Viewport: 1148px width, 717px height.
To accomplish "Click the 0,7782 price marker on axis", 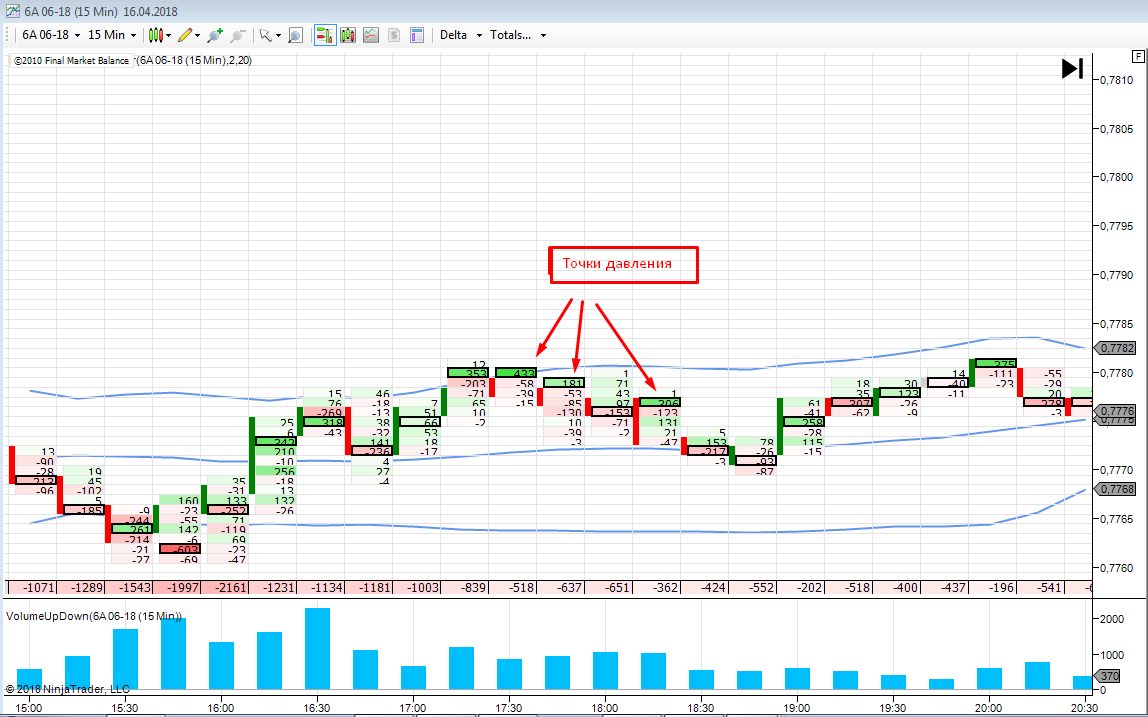I will (1116, 348).
